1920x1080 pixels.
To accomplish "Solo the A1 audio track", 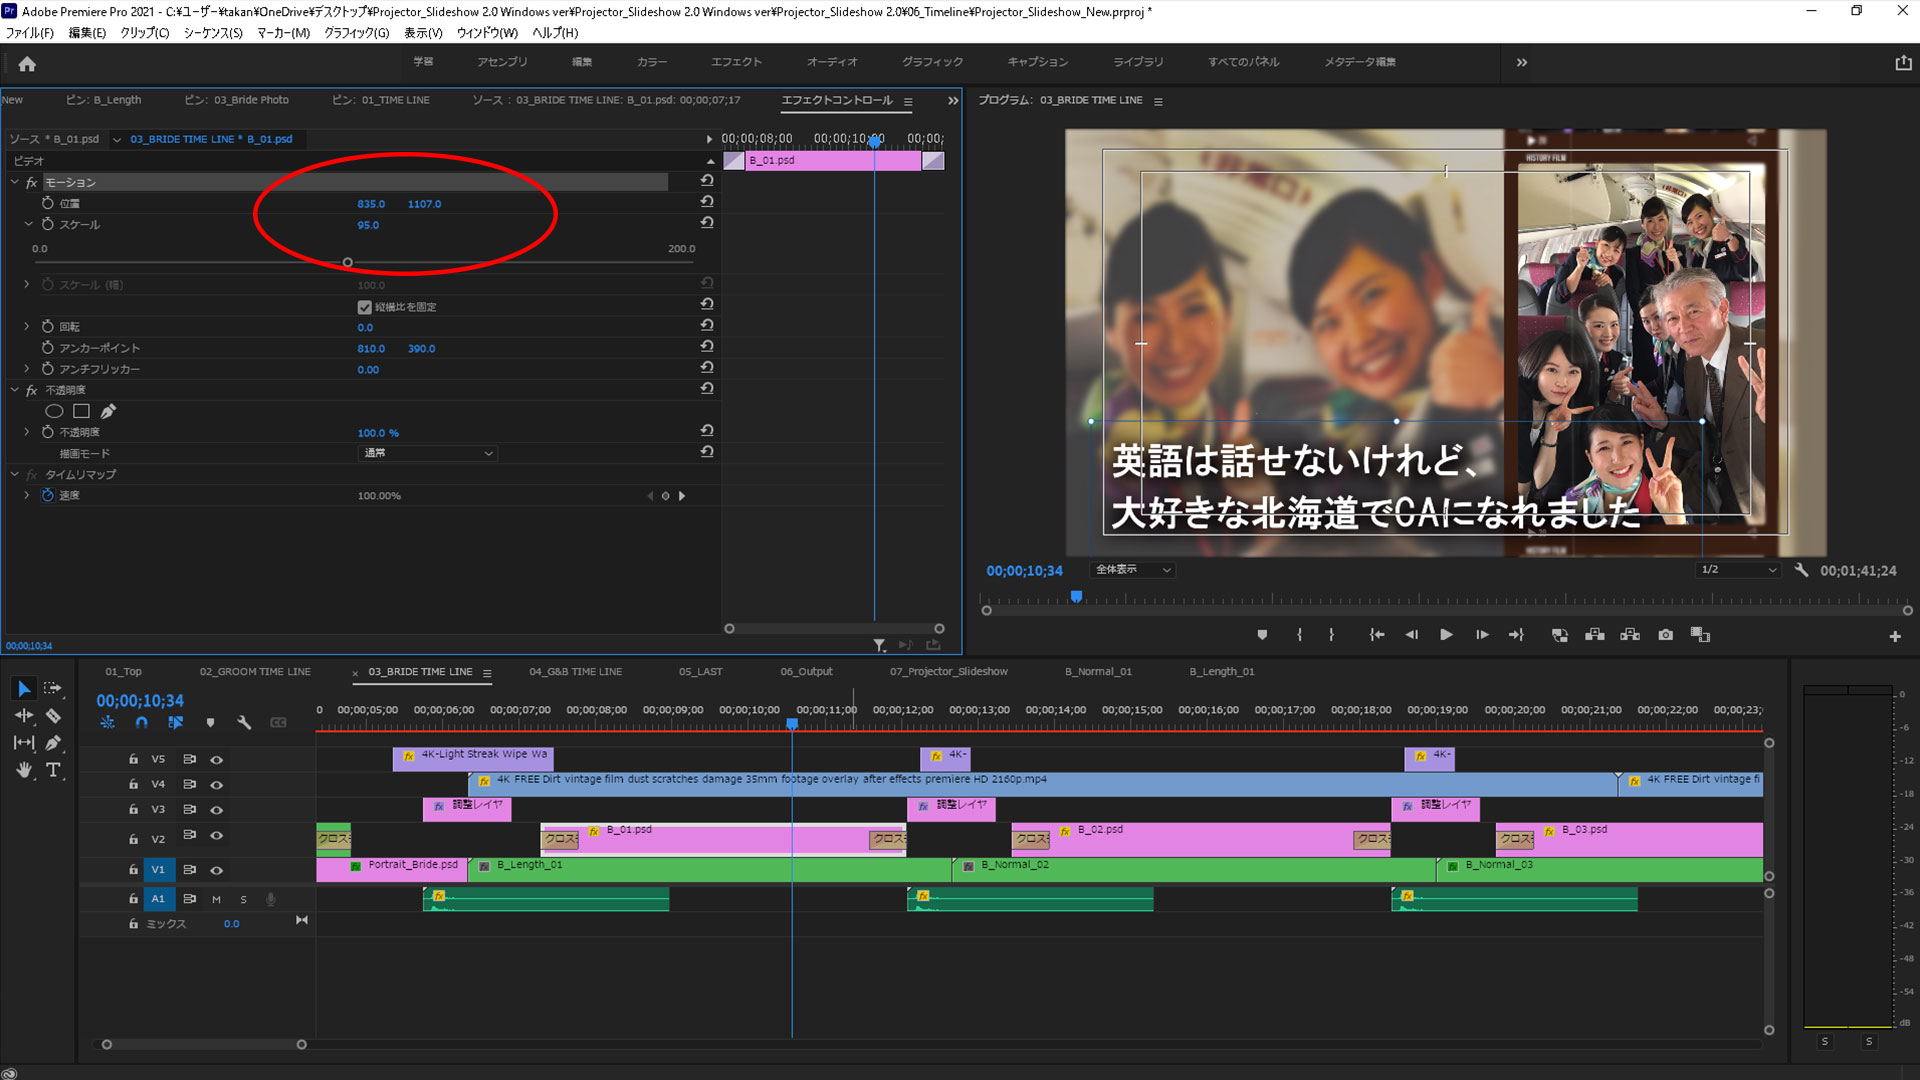I will tap(243, 899).
